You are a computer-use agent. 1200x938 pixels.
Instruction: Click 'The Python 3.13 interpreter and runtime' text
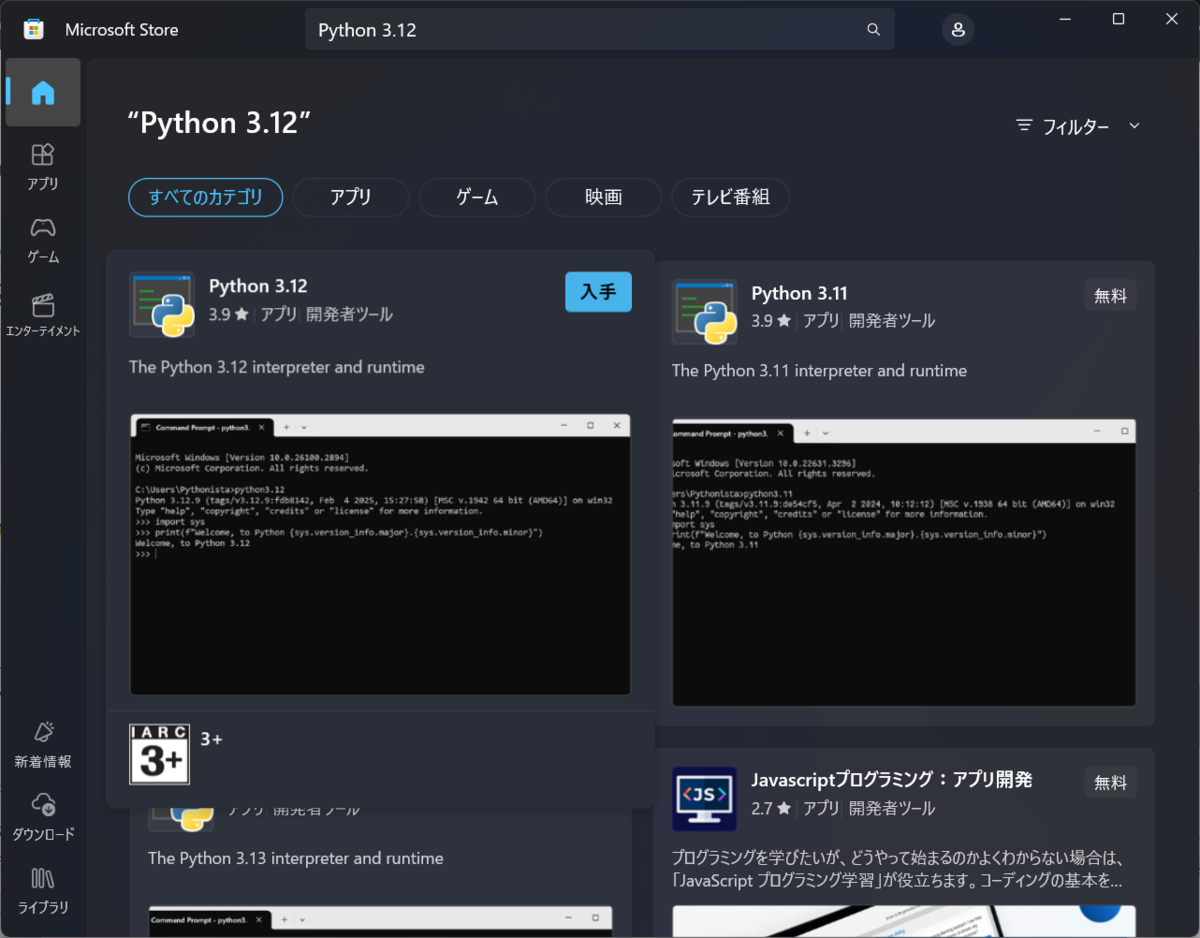click(x=296, y=858)
